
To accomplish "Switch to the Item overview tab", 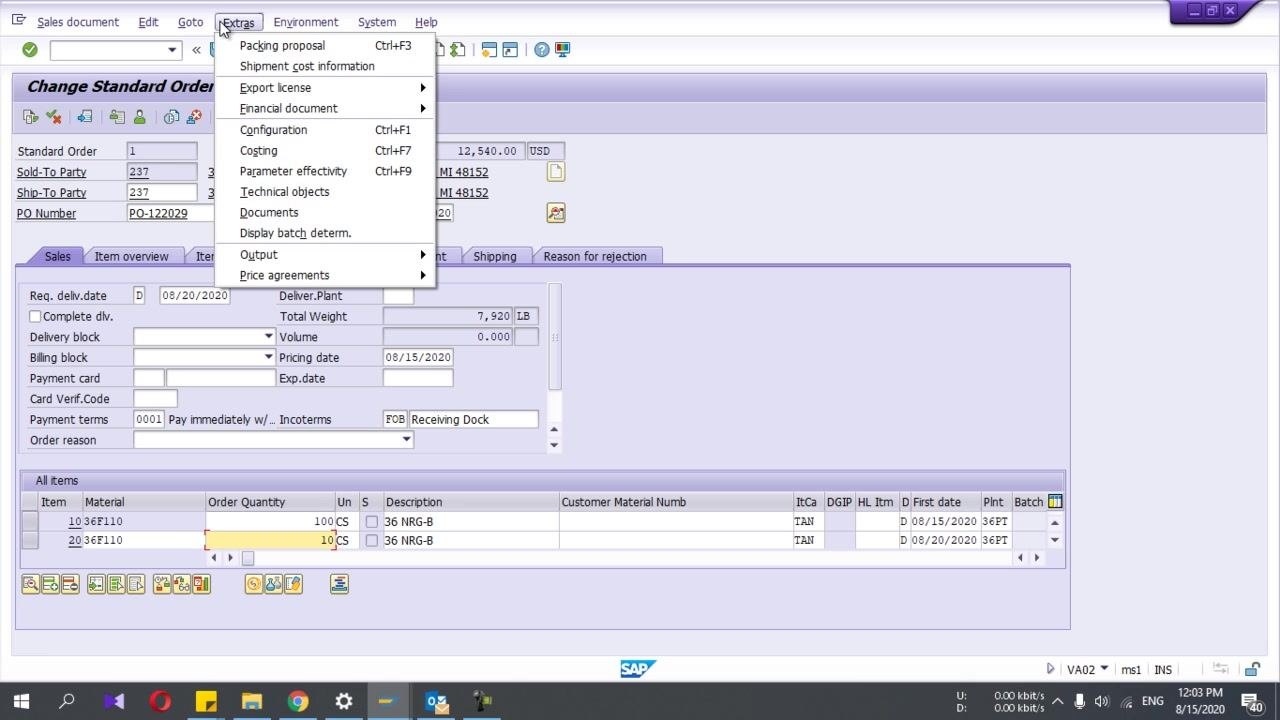I will coord(131,256).
